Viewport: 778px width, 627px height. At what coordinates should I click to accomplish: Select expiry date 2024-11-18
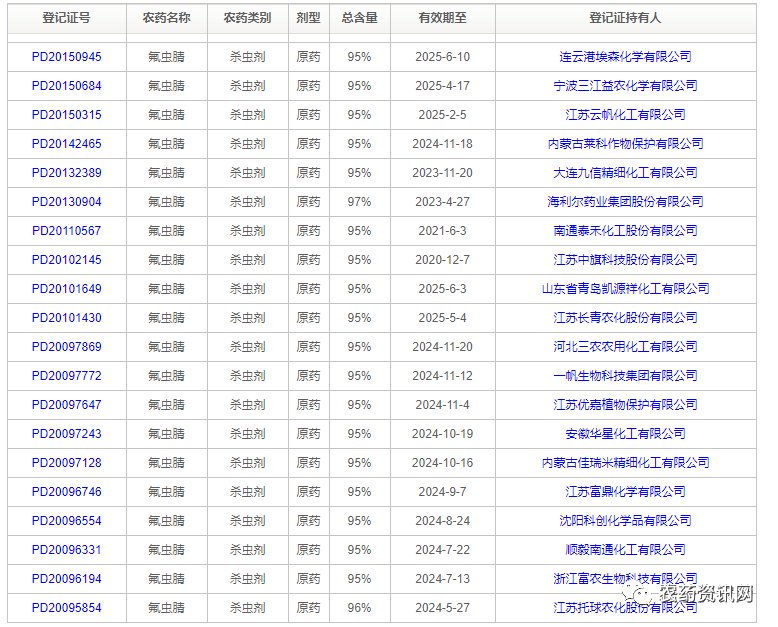point(443,144)
